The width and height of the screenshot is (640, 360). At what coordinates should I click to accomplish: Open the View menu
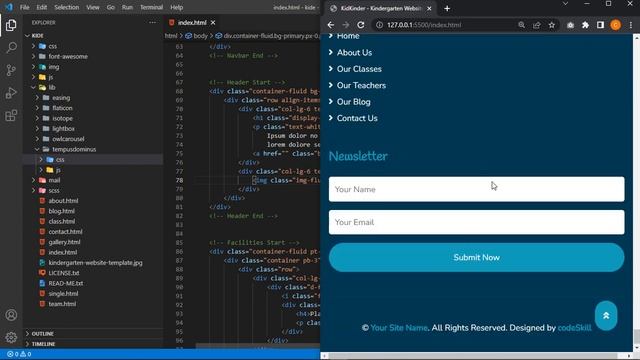coord(93,7)
